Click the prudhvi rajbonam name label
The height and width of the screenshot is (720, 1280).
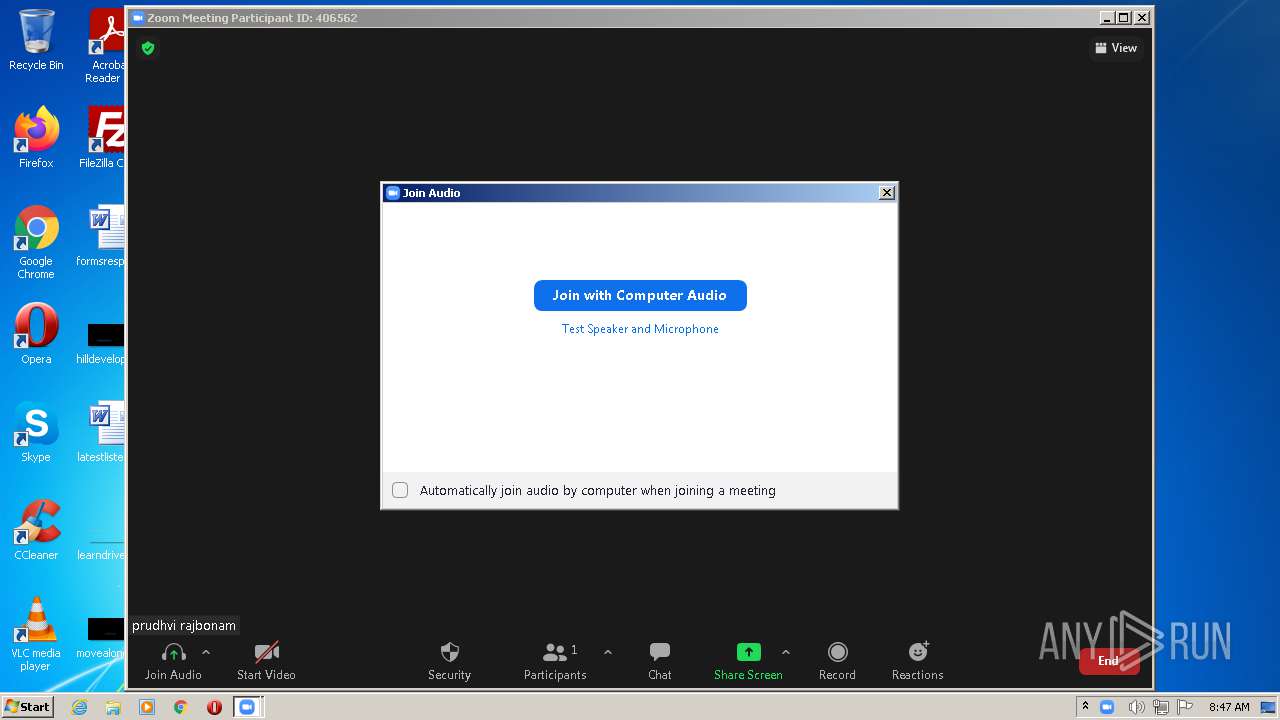[x=184, y=626]
